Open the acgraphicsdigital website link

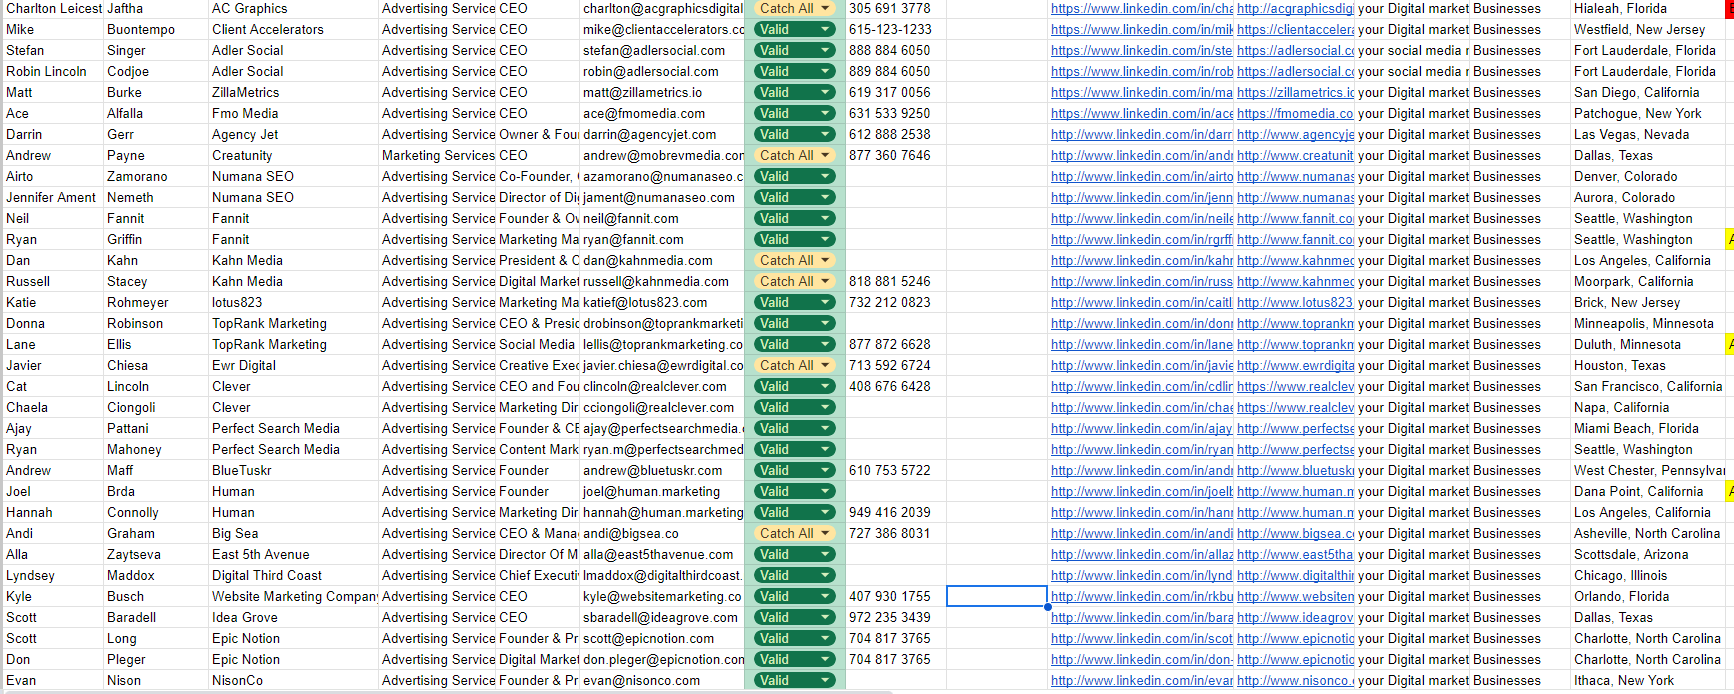pos(1296,8)
